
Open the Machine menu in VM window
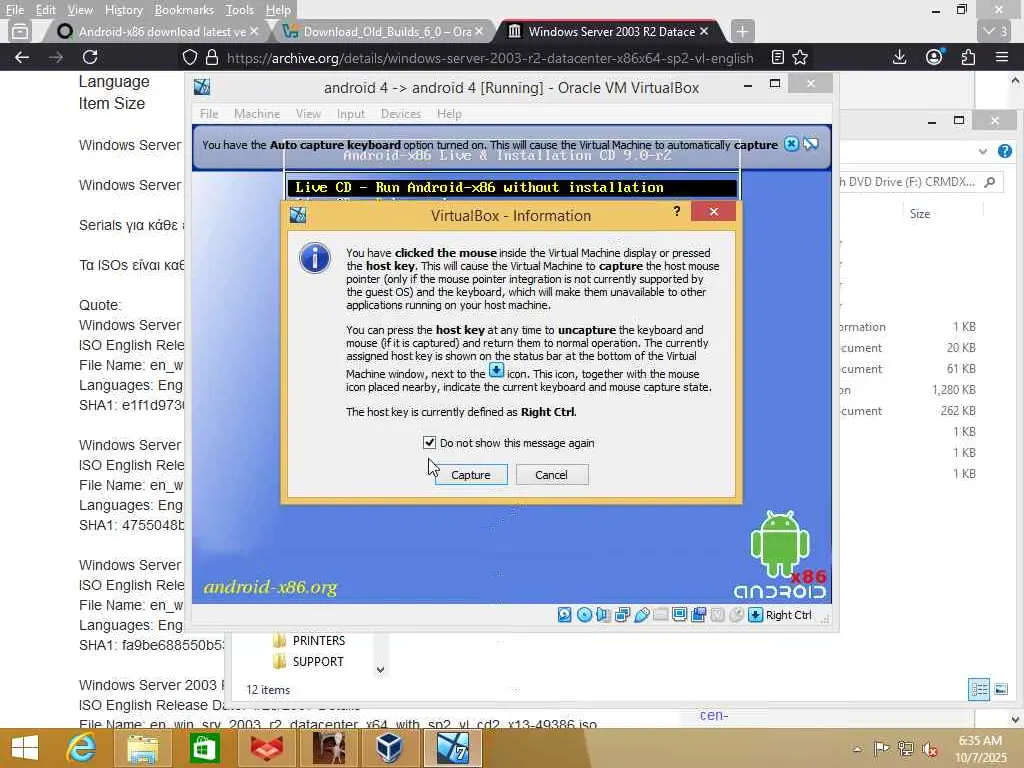point(257,114)
